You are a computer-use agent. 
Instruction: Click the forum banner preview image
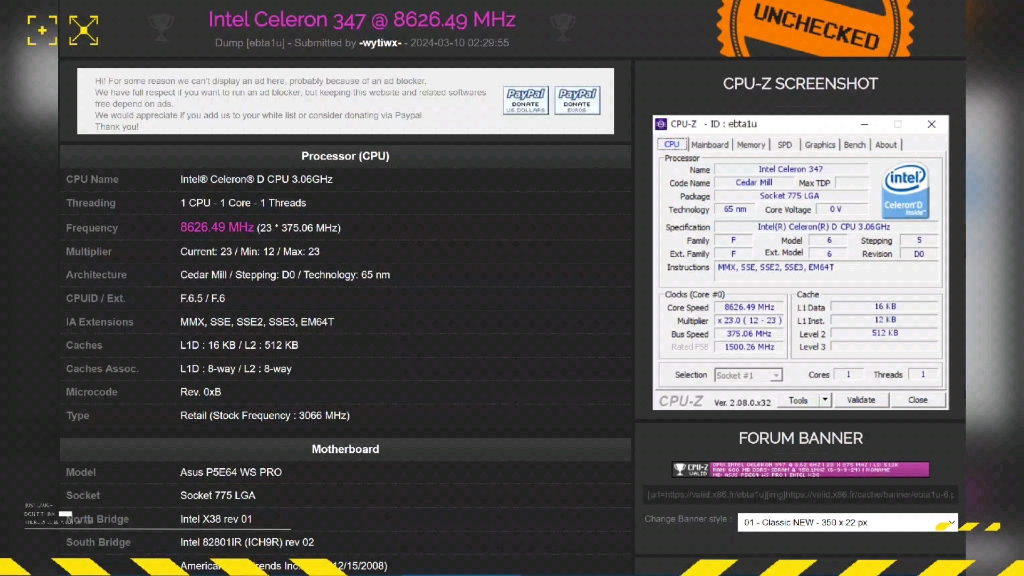click(801, 469)
